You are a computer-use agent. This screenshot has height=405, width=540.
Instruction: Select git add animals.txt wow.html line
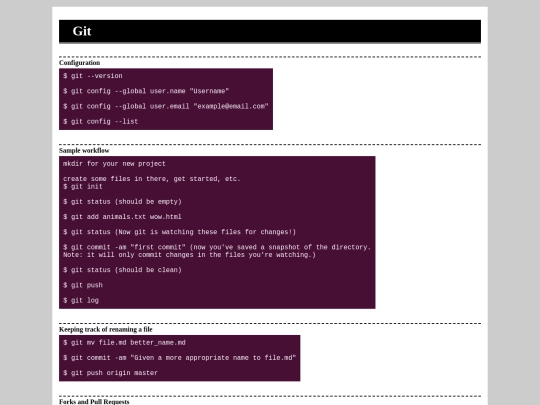(x=122, y=217)
